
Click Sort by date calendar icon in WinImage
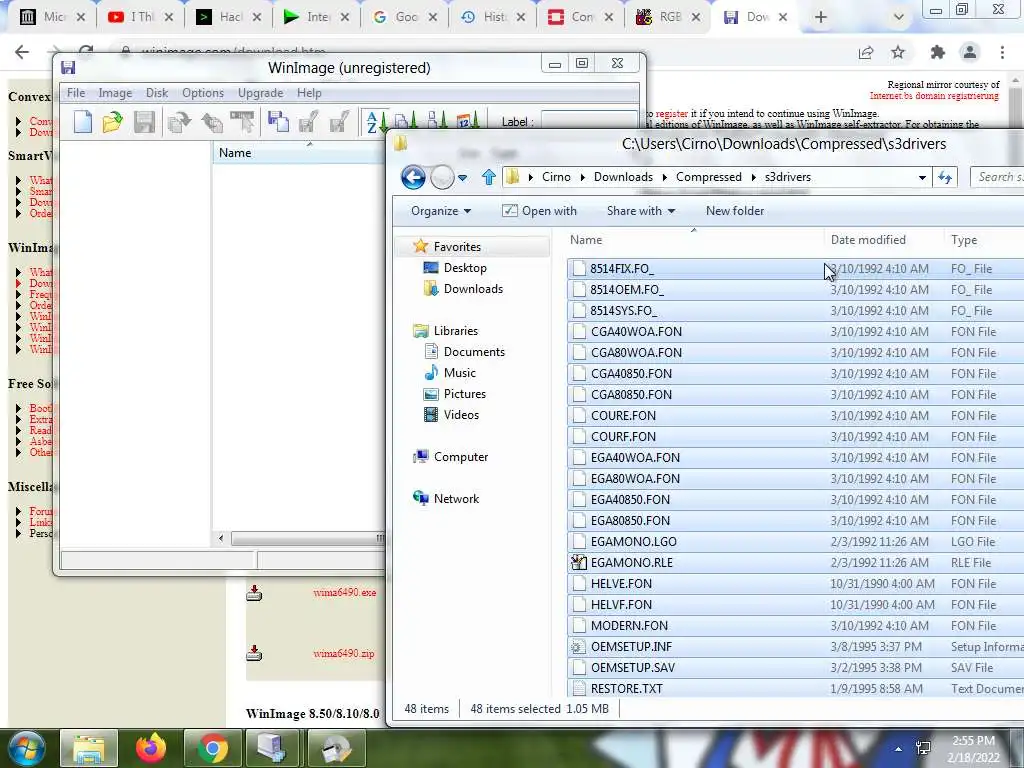point(466,121)
